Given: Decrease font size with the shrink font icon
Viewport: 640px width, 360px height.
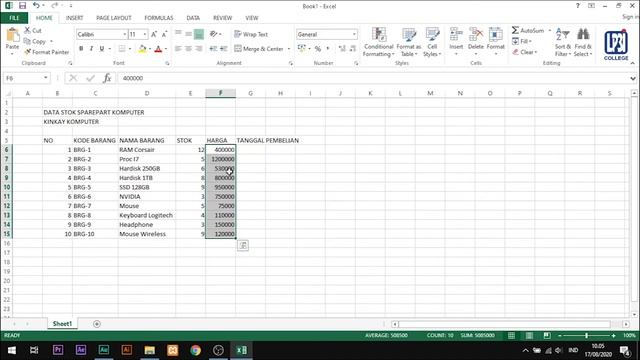Looking at the screenshot, I should click(x=164, y=34).
